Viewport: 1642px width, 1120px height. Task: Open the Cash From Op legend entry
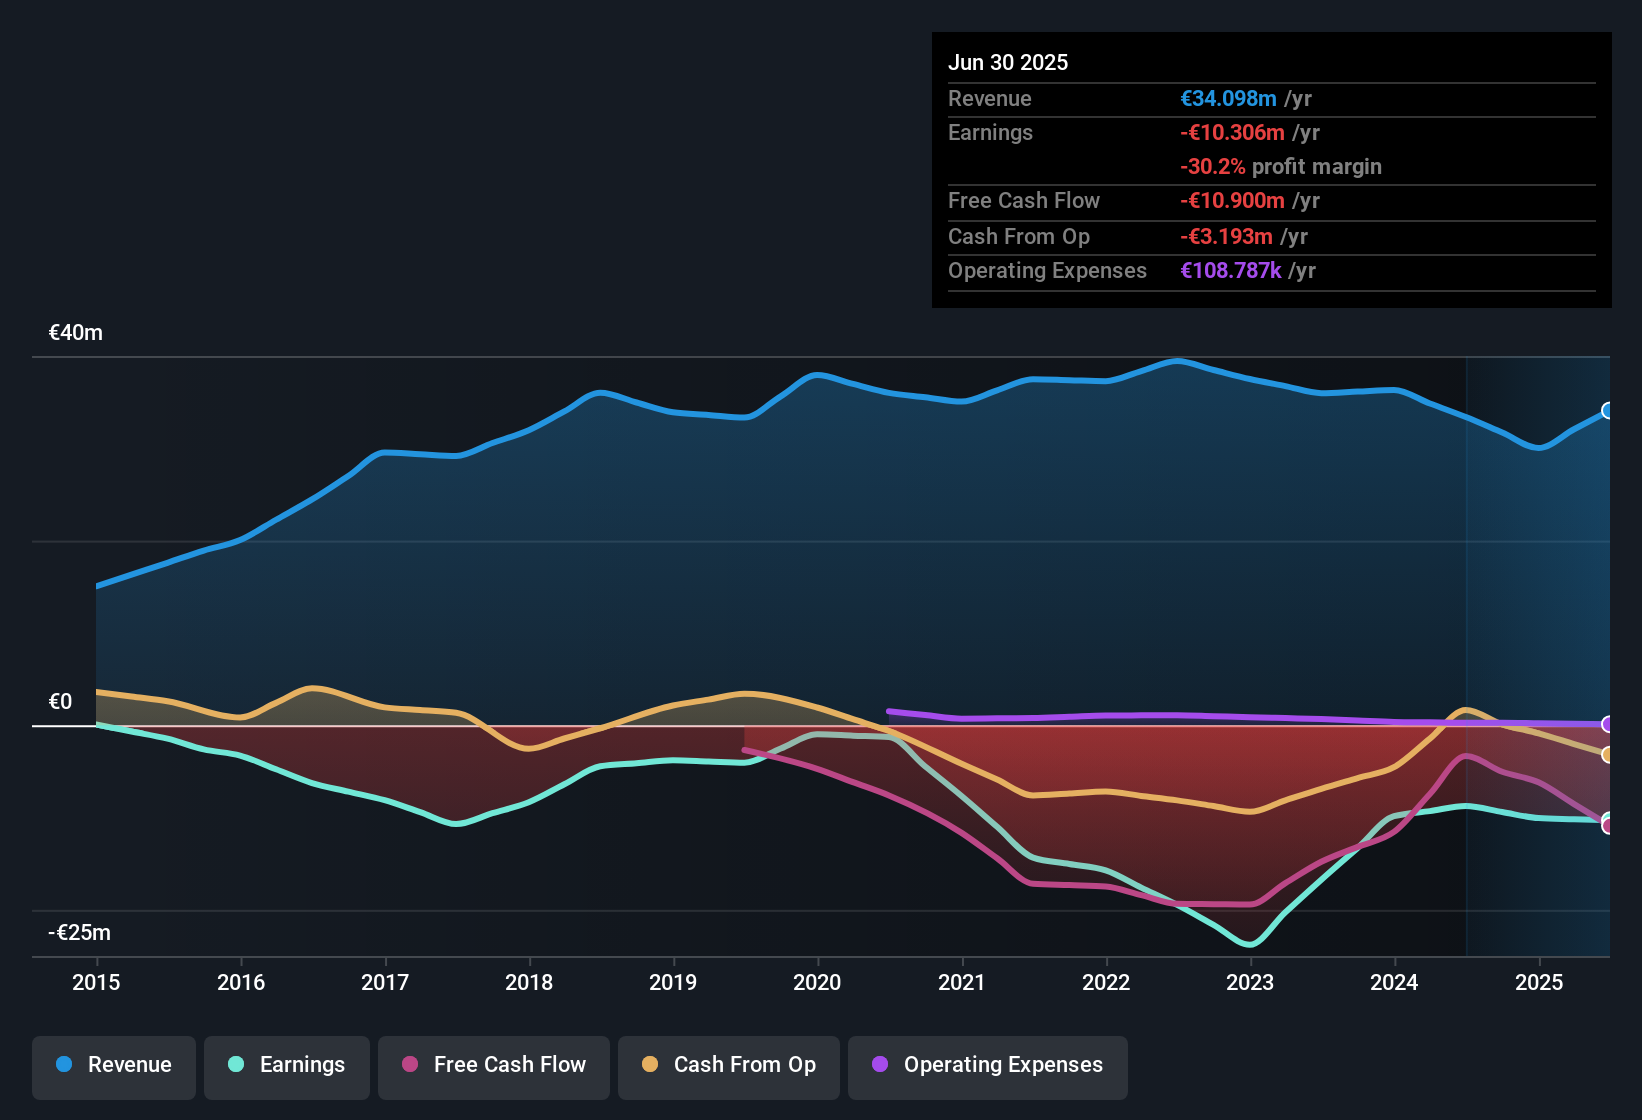coord(728,1065)
